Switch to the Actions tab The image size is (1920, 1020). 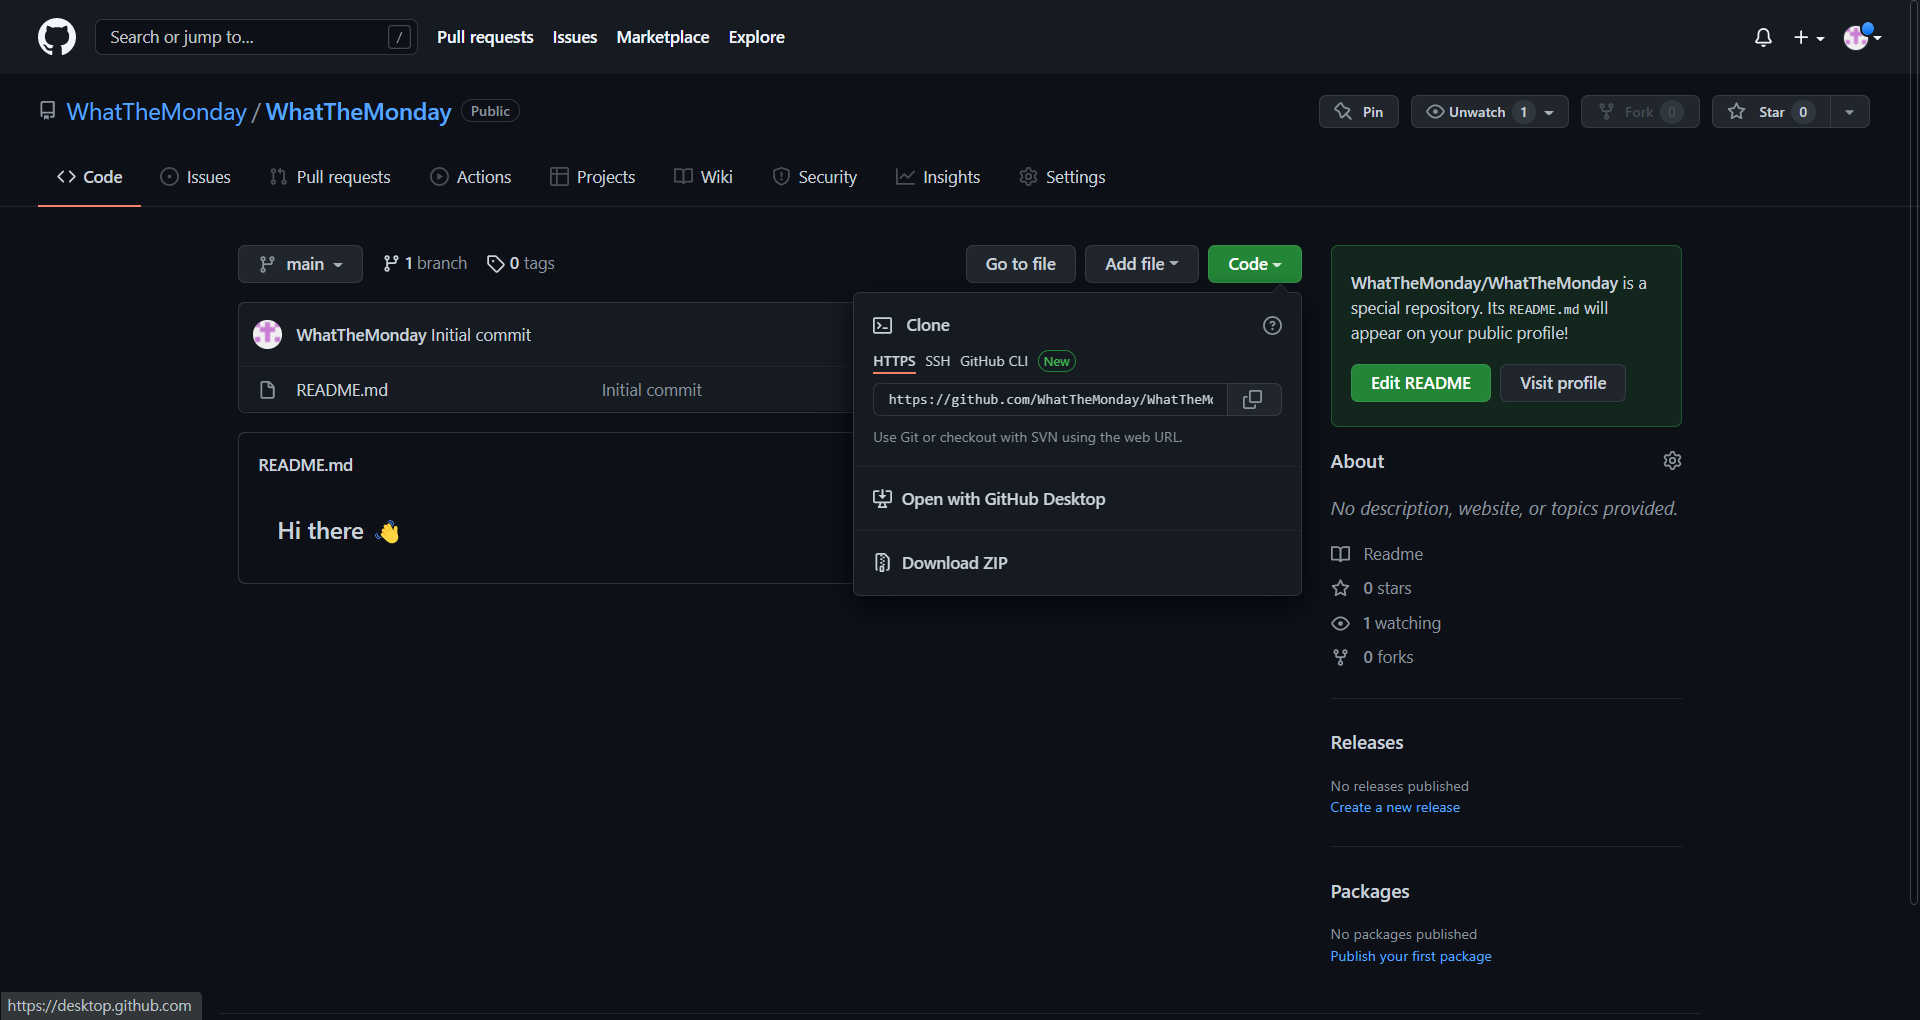tap(471, 177)
